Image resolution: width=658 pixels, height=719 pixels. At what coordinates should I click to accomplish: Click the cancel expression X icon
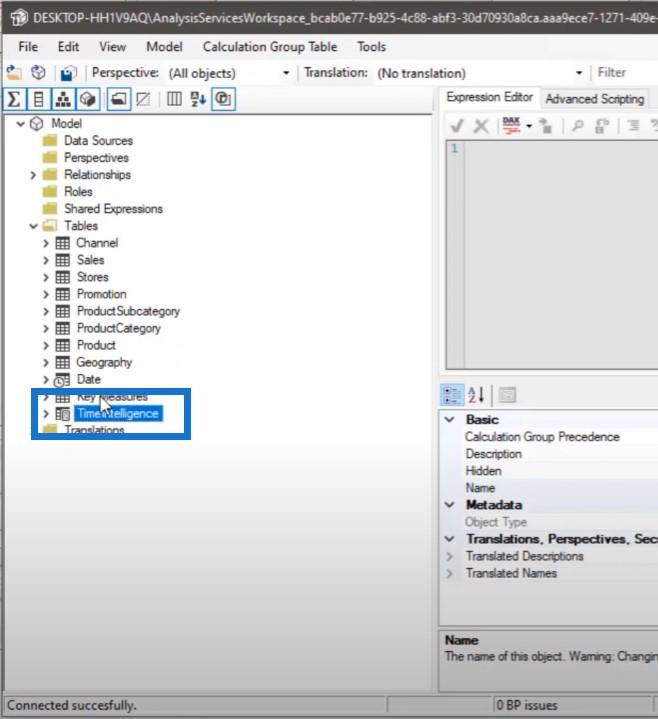481,125
